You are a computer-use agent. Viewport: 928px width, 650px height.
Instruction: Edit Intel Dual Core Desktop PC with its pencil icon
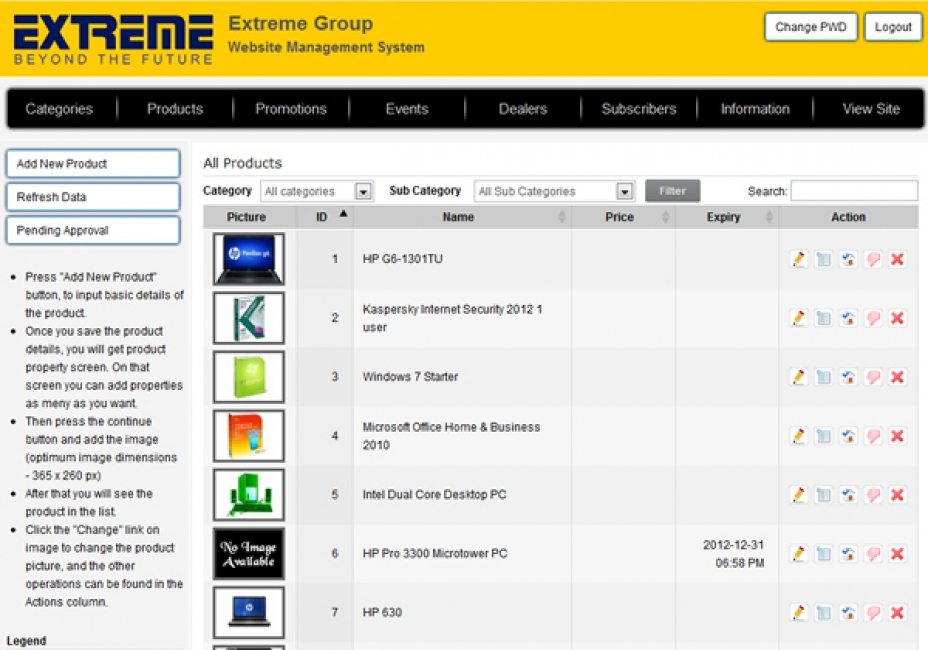coord(799,494)
